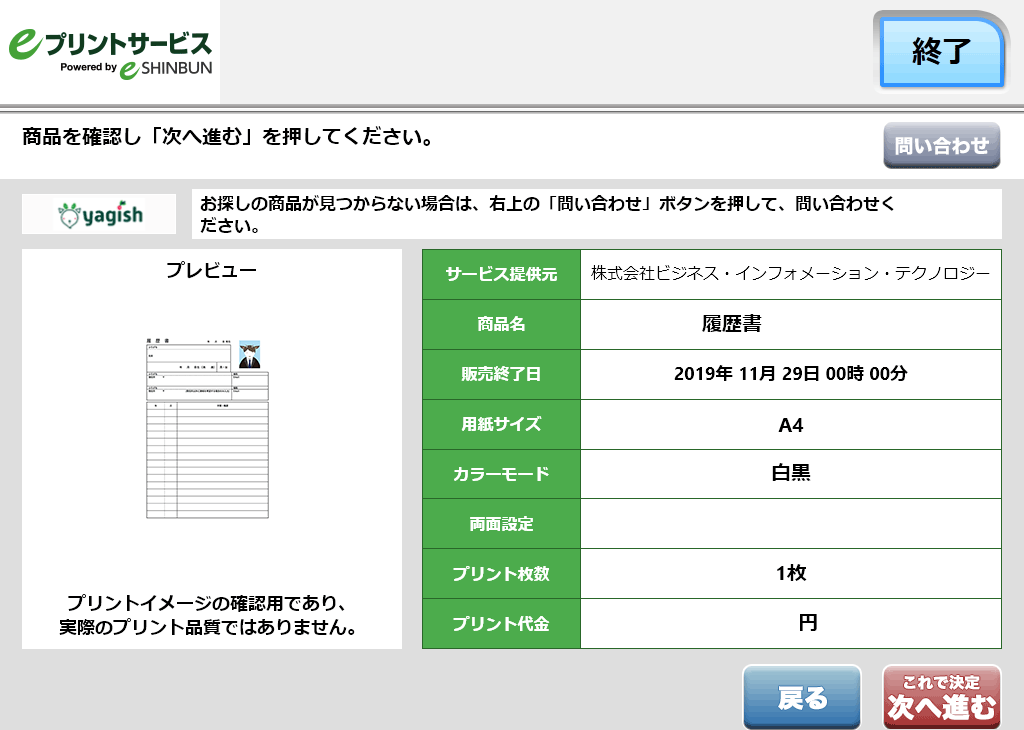Click the プリント枚数 label cell
The width and height of the screenshot is (1024, 730).
(502, 574)
